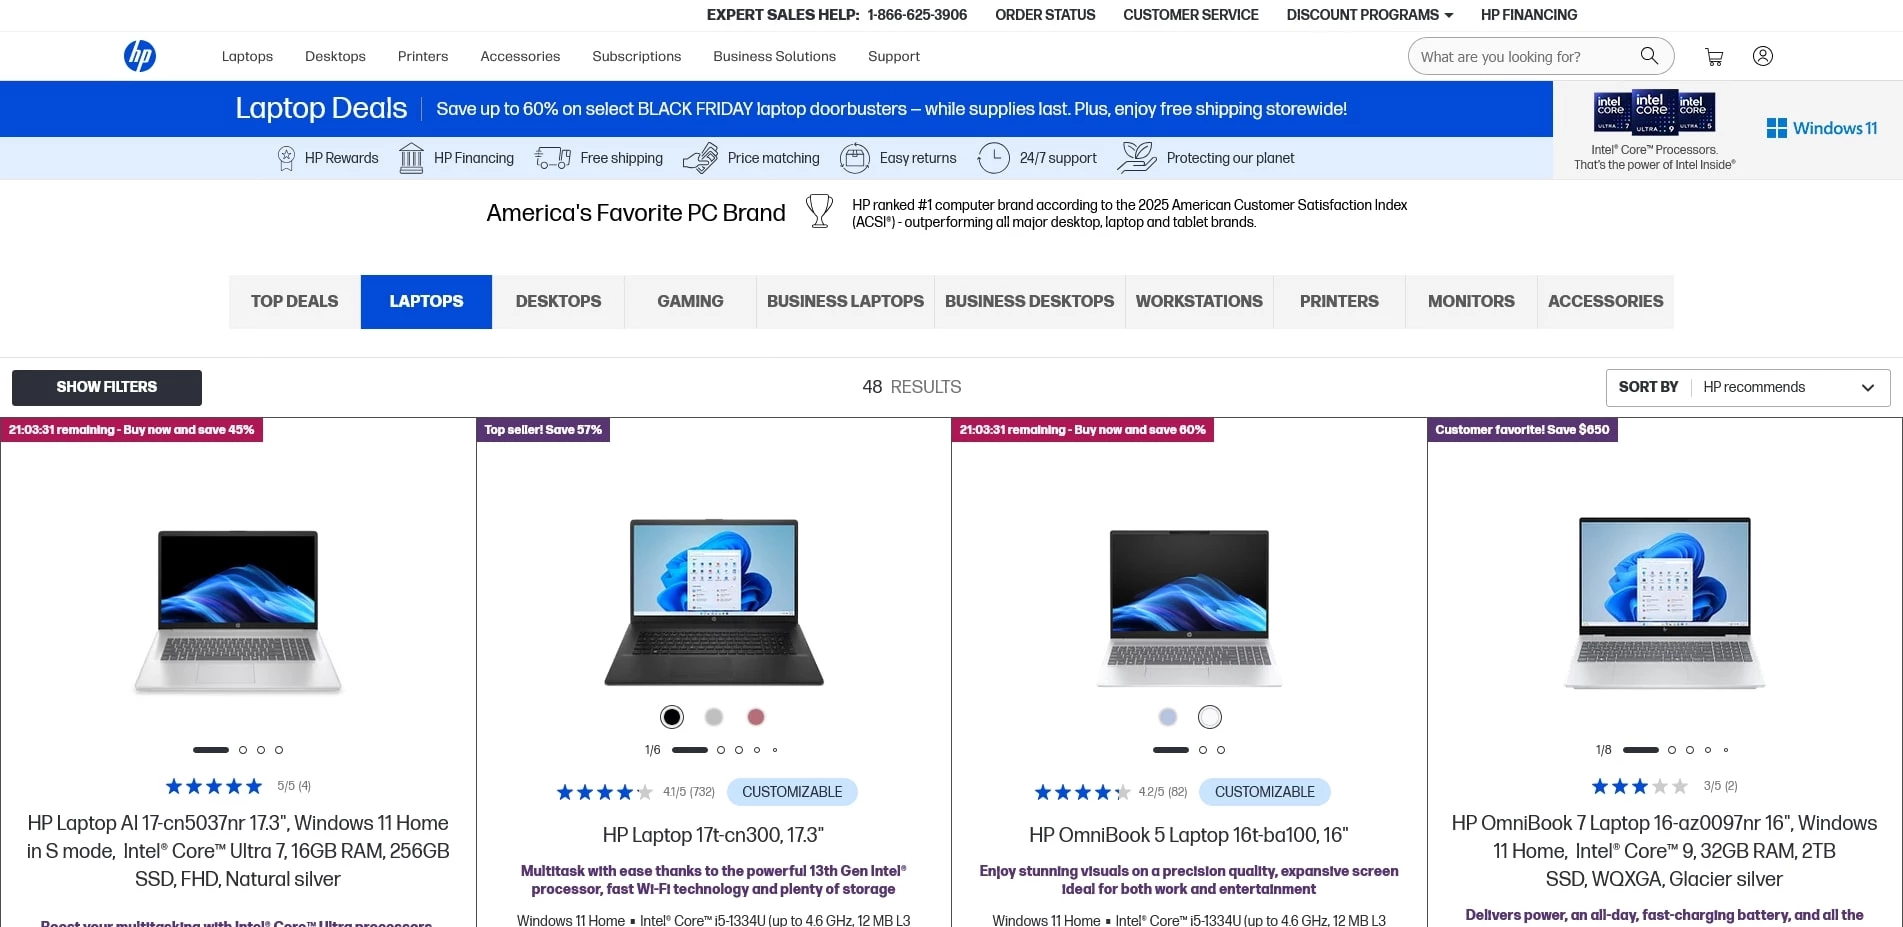This screenshot has height=927, width=1903.
Task: Choose blue color for OmniBook 5
Action: coord(1168,717)
